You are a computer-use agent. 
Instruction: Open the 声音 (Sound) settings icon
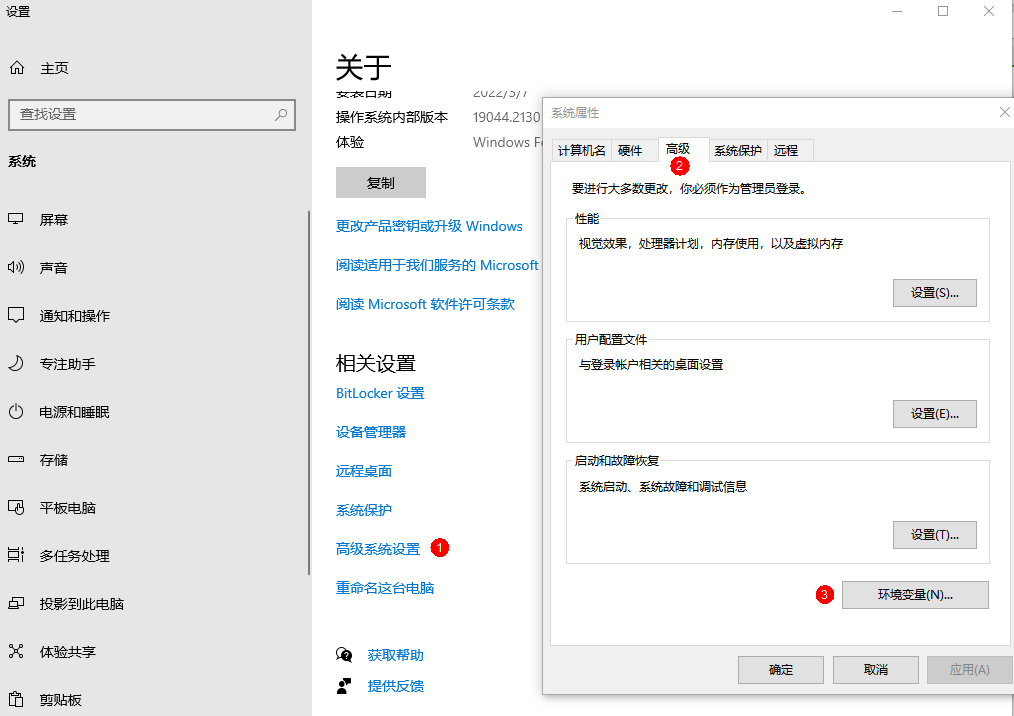click(20, 267)
